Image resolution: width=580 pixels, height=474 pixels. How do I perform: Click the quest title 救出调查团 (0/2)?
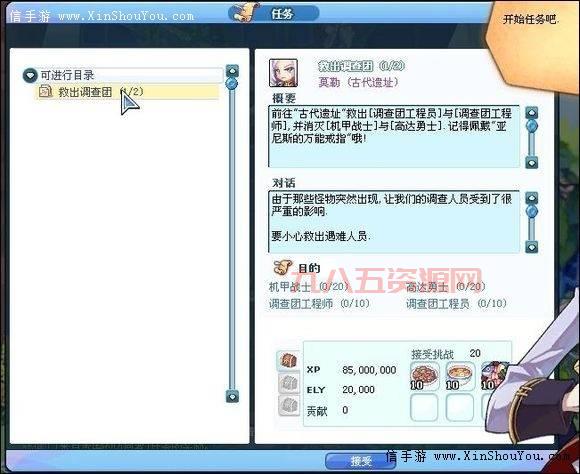click(x=361, y=66)
